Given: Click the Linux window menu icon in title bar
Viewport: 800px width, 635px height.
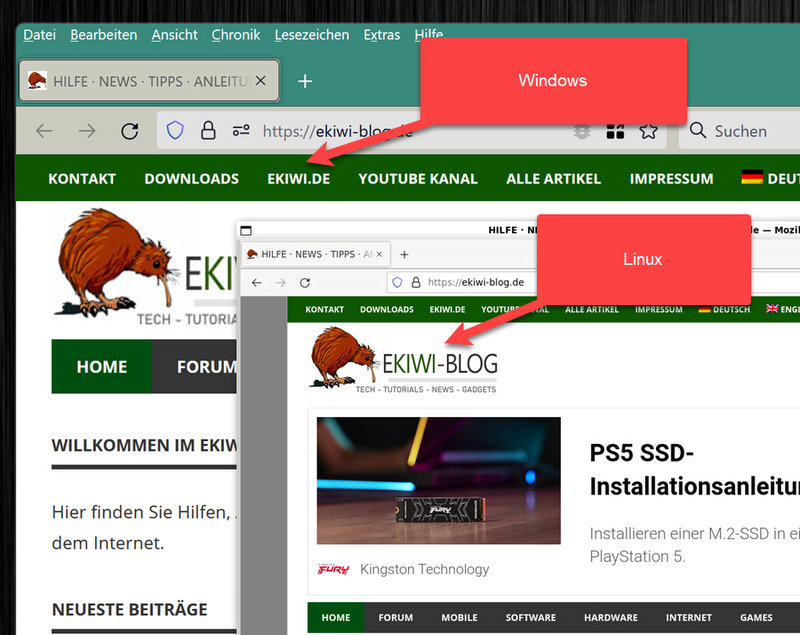Looking at the screenshot, I should [246, 231].
